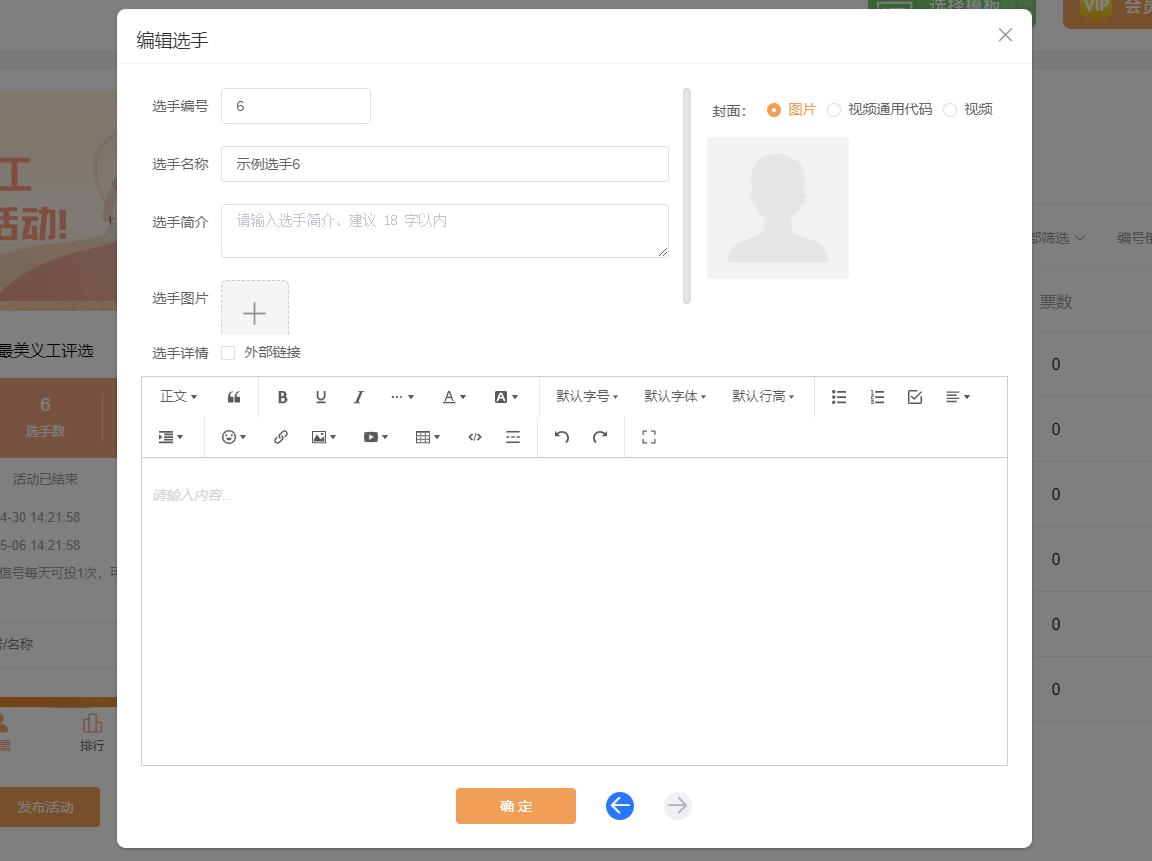Apply italic formatting in editor
1152x861 pixels.
point(359,397)
